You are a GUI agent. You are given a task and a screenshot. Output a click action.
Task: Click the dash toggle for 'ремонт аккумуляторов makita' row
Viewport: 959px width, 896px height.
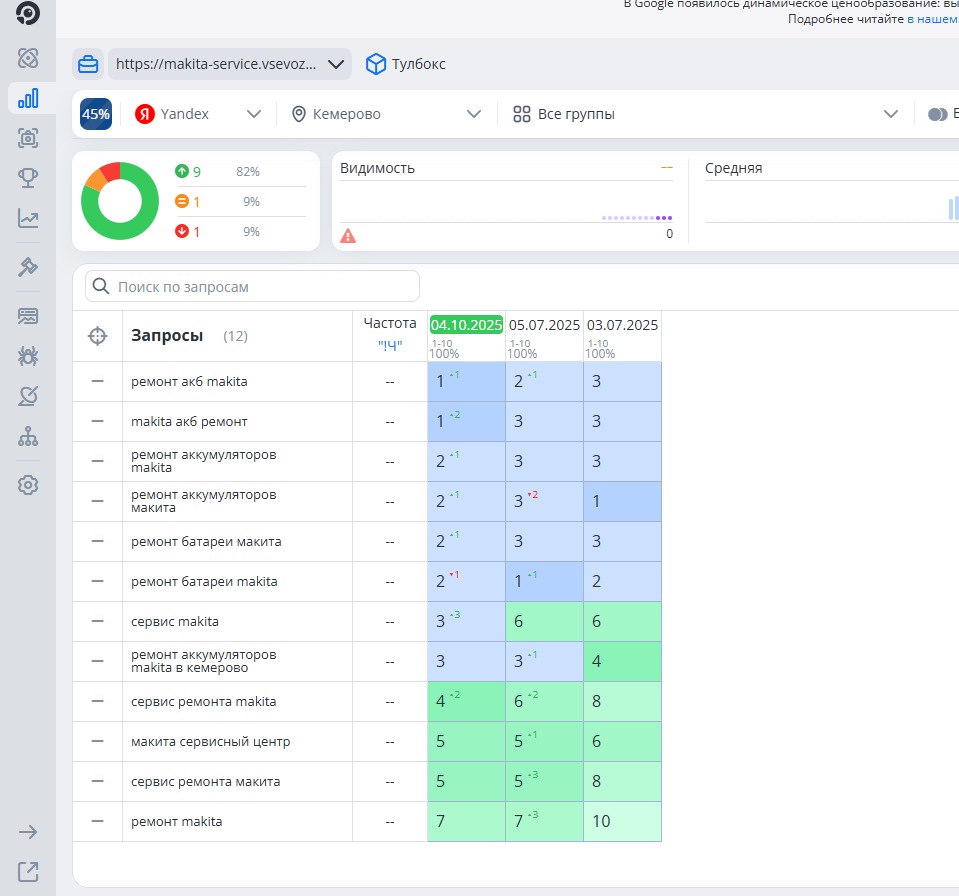pos(97,461)
